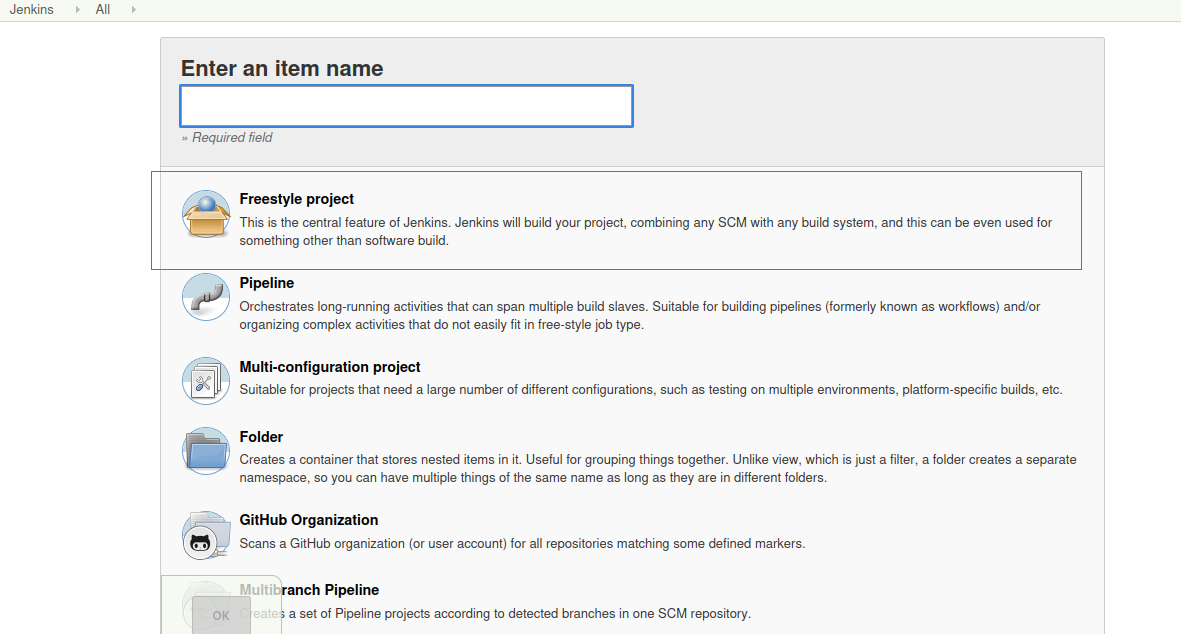Screen dimensions: 1181x634
Task: Choose the Multi-configuration project icon
Action: 206,380
